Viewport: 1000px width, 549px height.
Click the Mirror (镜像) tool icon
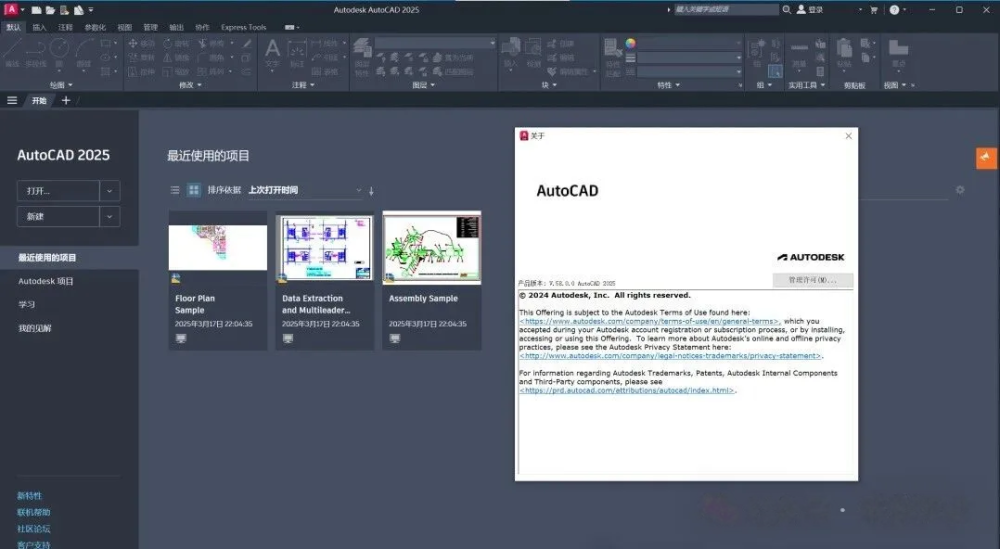pyautogui.click(x=168, y=57)
